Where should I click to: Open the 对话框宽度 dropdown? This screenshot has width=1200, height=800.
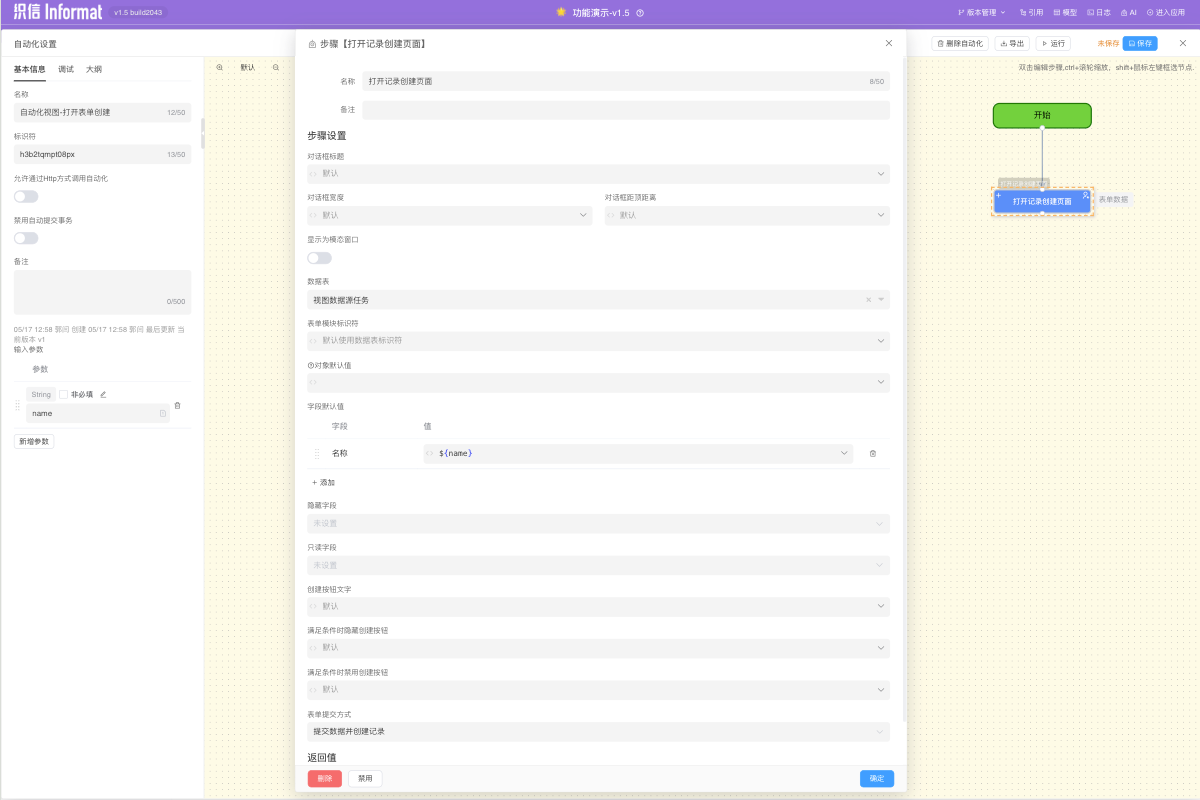pyautogui.click(x=449, y=215)
